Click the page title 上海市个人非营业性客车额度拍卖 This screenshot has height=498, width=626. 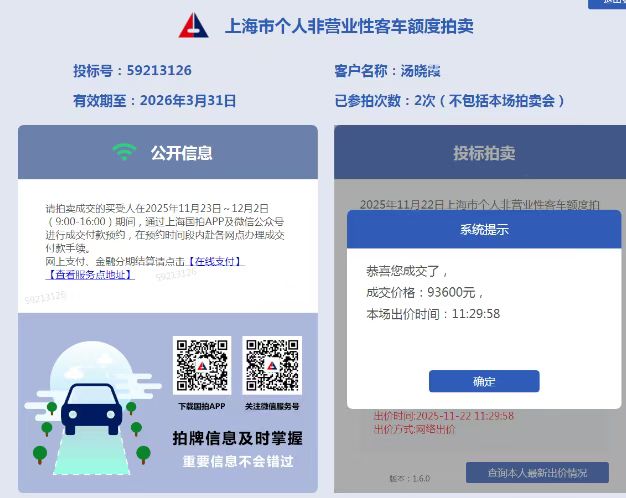click(x=349, y=26)
